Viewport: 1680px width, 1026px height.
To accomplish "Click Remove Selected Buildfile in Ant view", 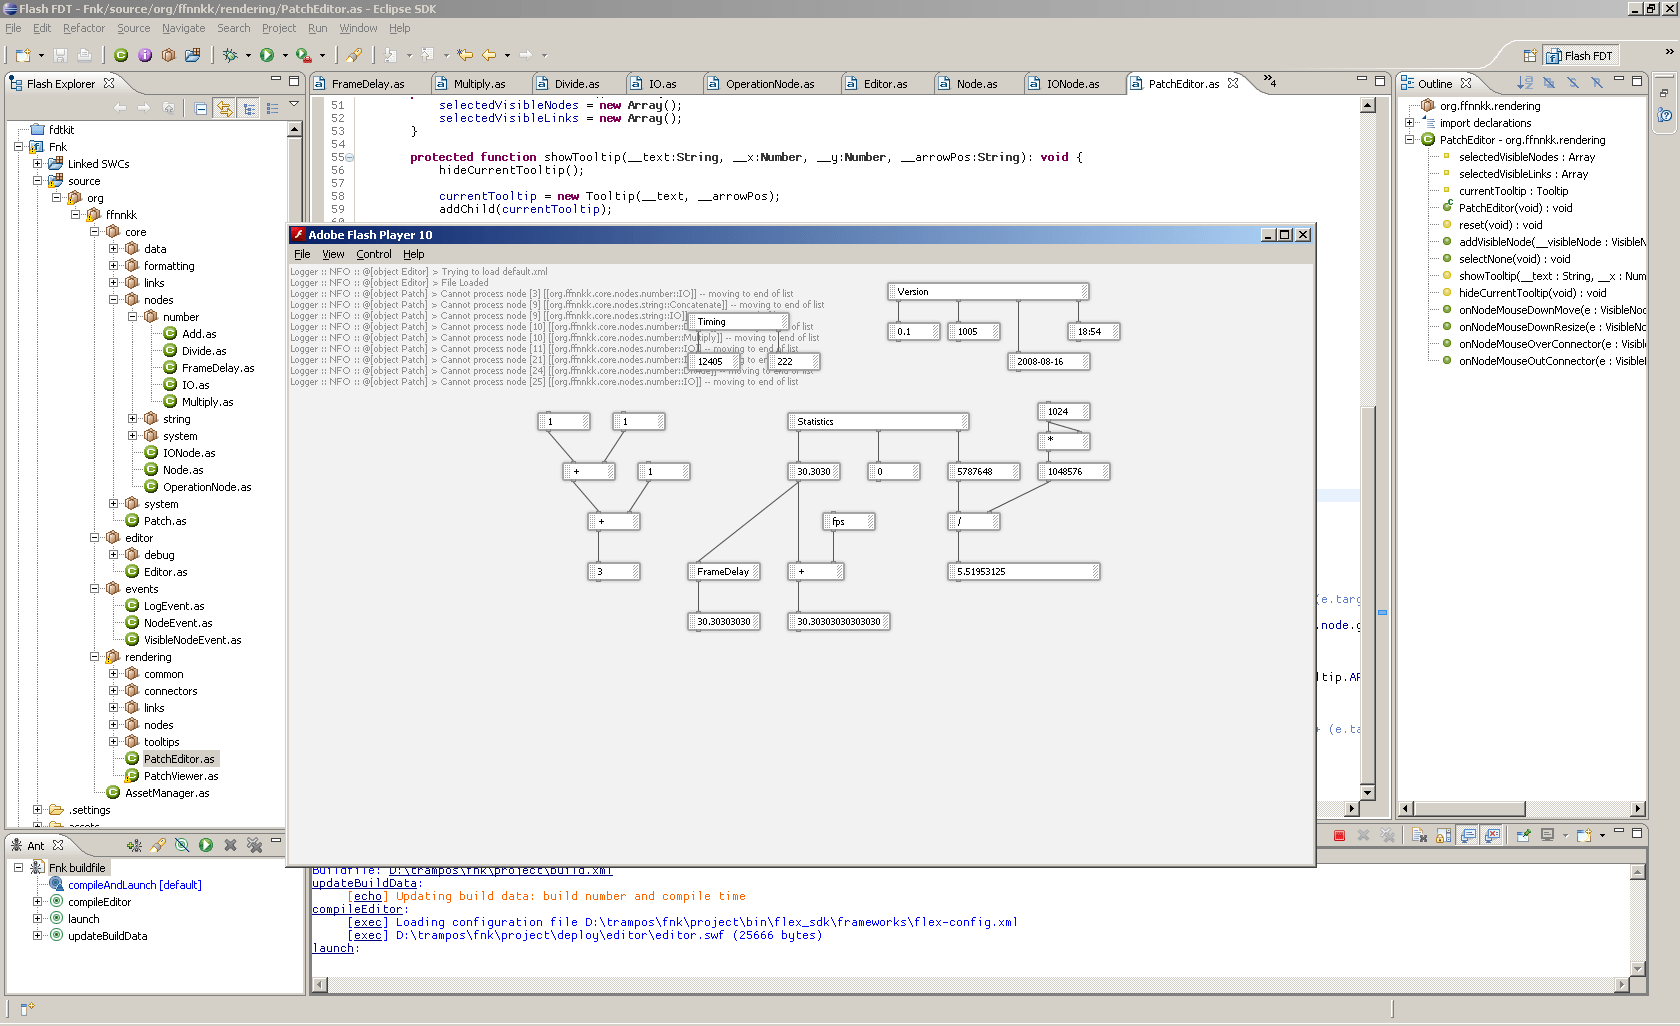I will [230, 845].
